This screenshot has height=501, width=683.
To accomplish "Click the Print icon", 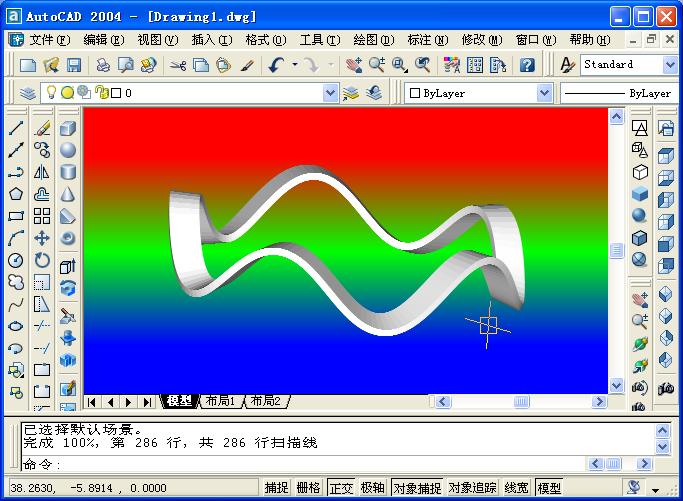I will tap(103, 65).
